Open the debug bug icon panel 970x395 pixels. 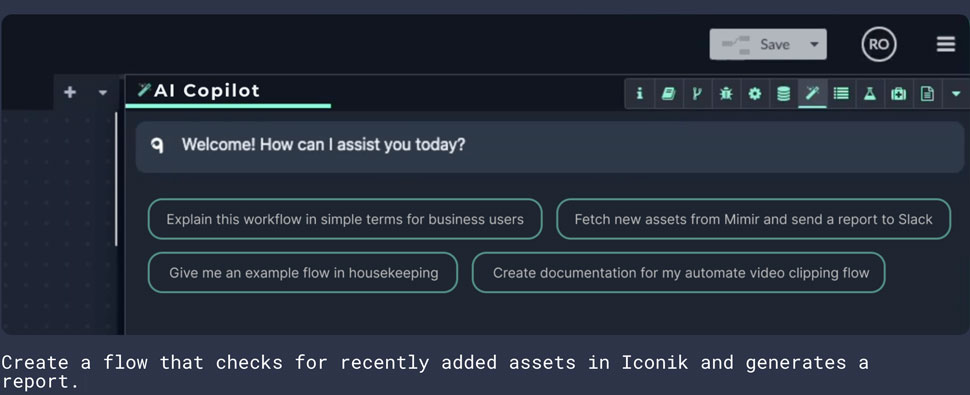tap(726, 94)
